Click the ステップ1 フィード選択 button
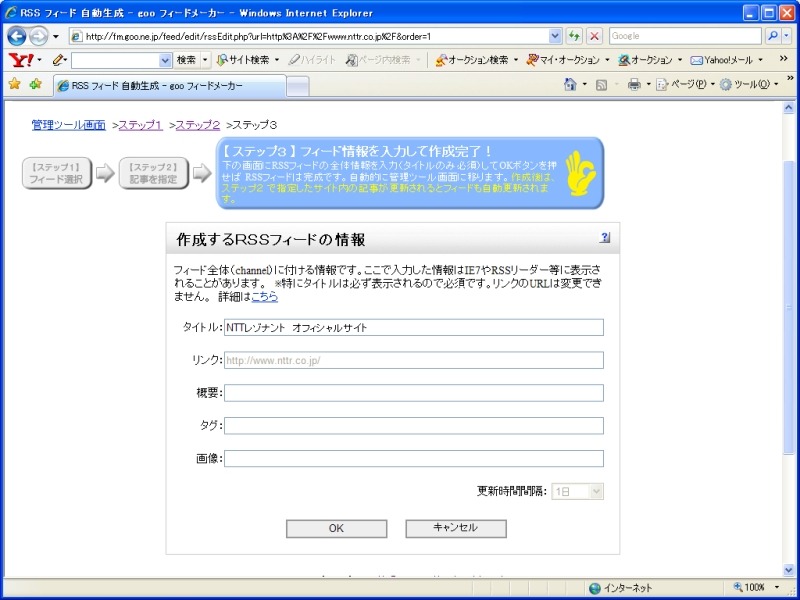800x600 pixels. pyautogui.click(x=57, y=173)
